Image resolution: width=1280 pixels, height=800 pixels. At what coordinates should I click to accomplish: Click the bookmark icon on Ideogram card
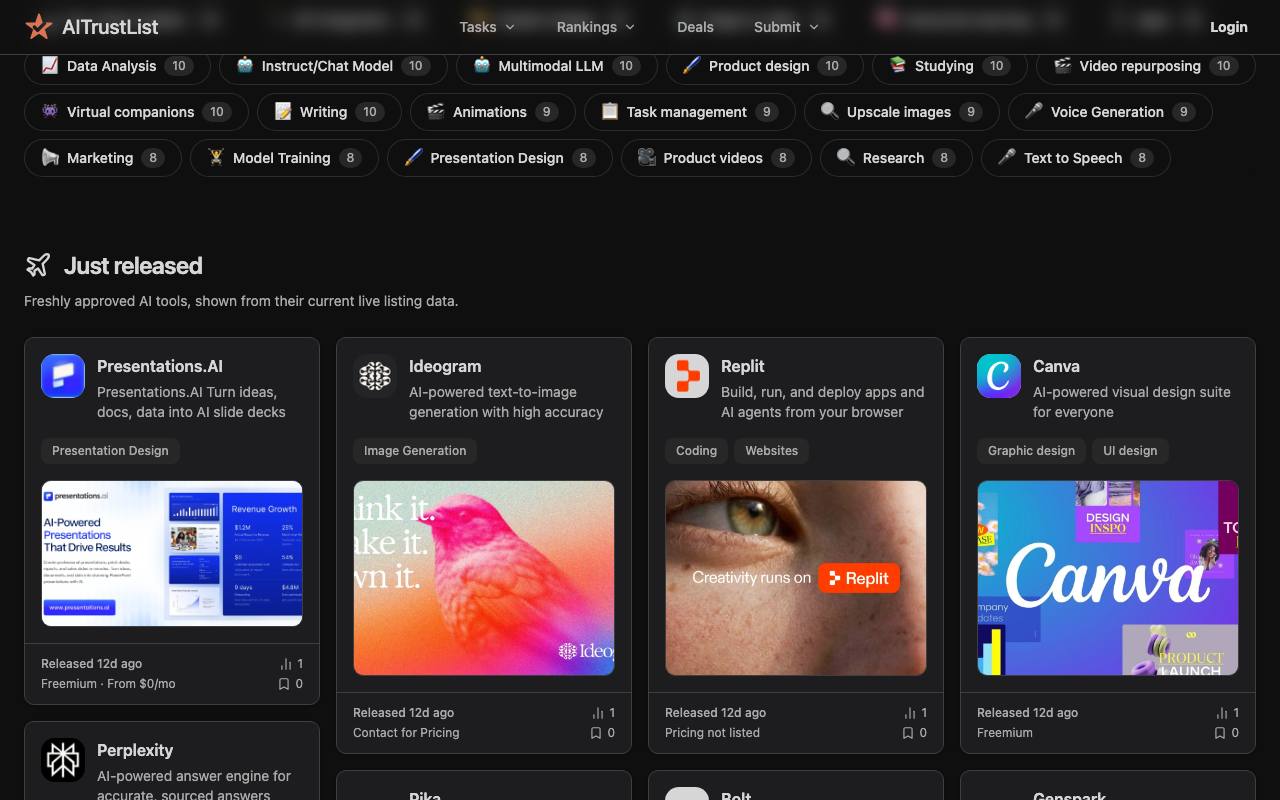pyautogui.click(x=596, y=733)
